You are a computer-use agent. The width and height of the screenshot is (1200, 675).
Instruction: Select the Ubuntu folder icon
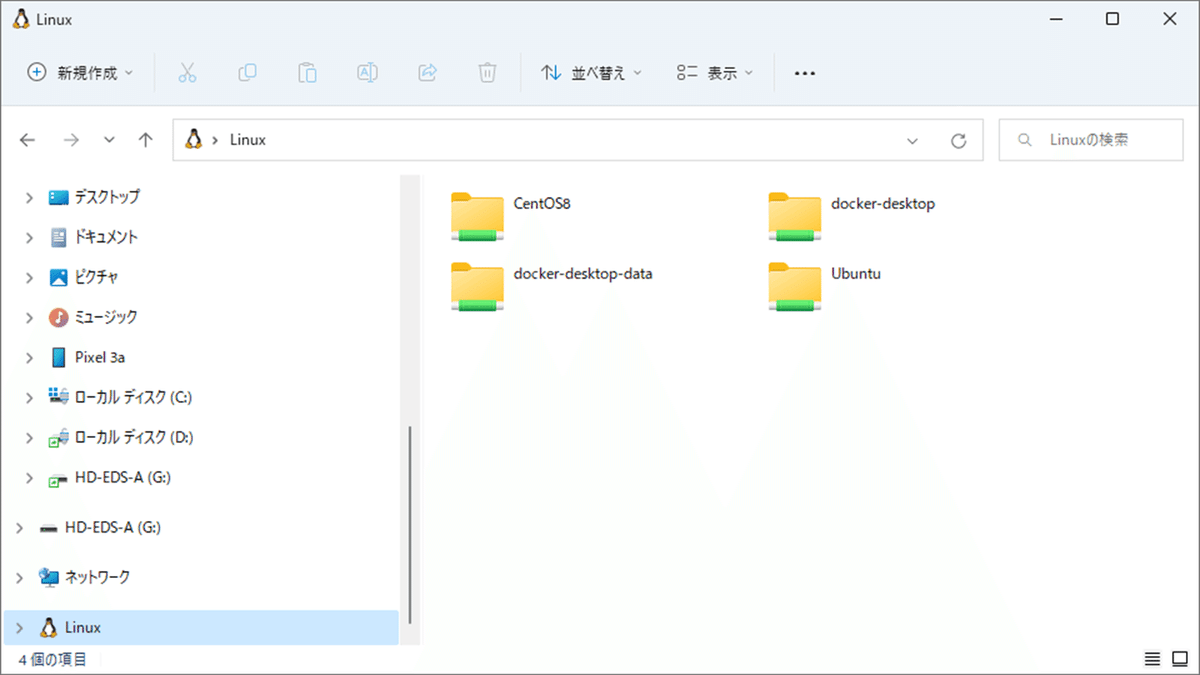coord(795,287)
